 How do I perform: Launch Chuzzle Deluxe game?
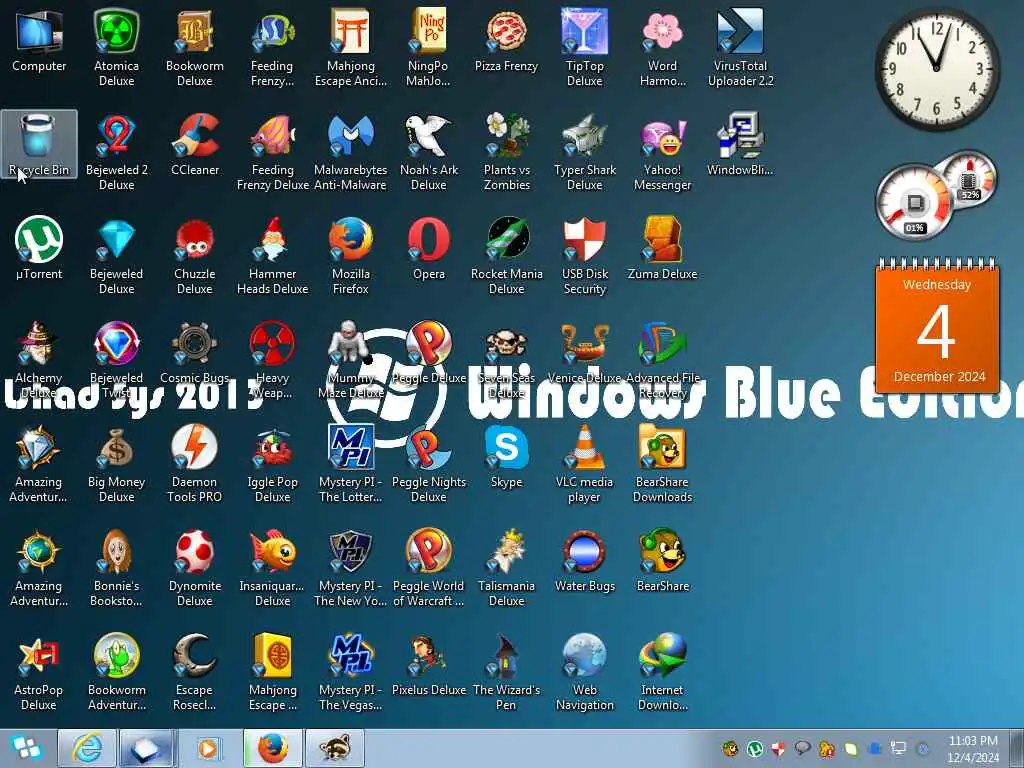[x=195, y=255]
